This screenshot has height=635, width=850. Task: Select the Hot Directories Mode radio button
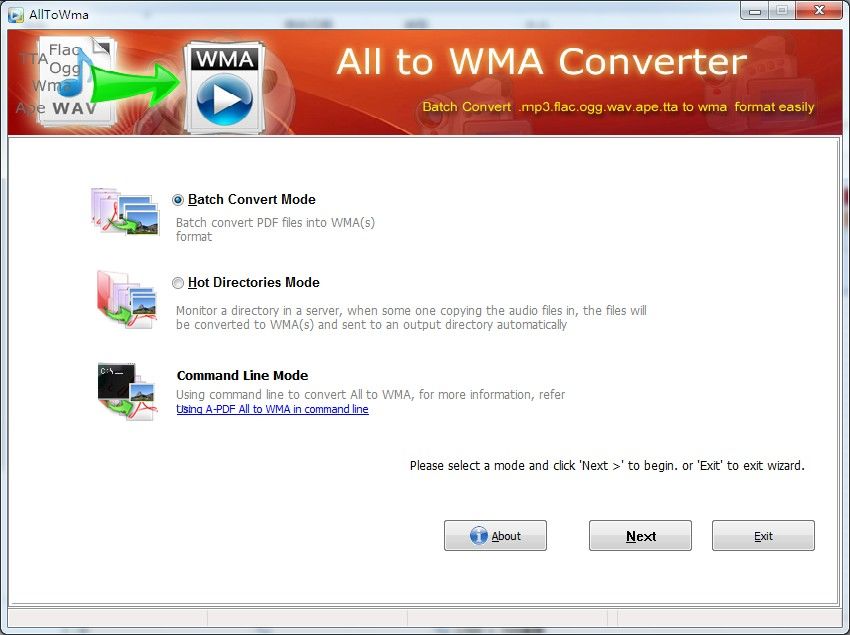pos(178,283)
